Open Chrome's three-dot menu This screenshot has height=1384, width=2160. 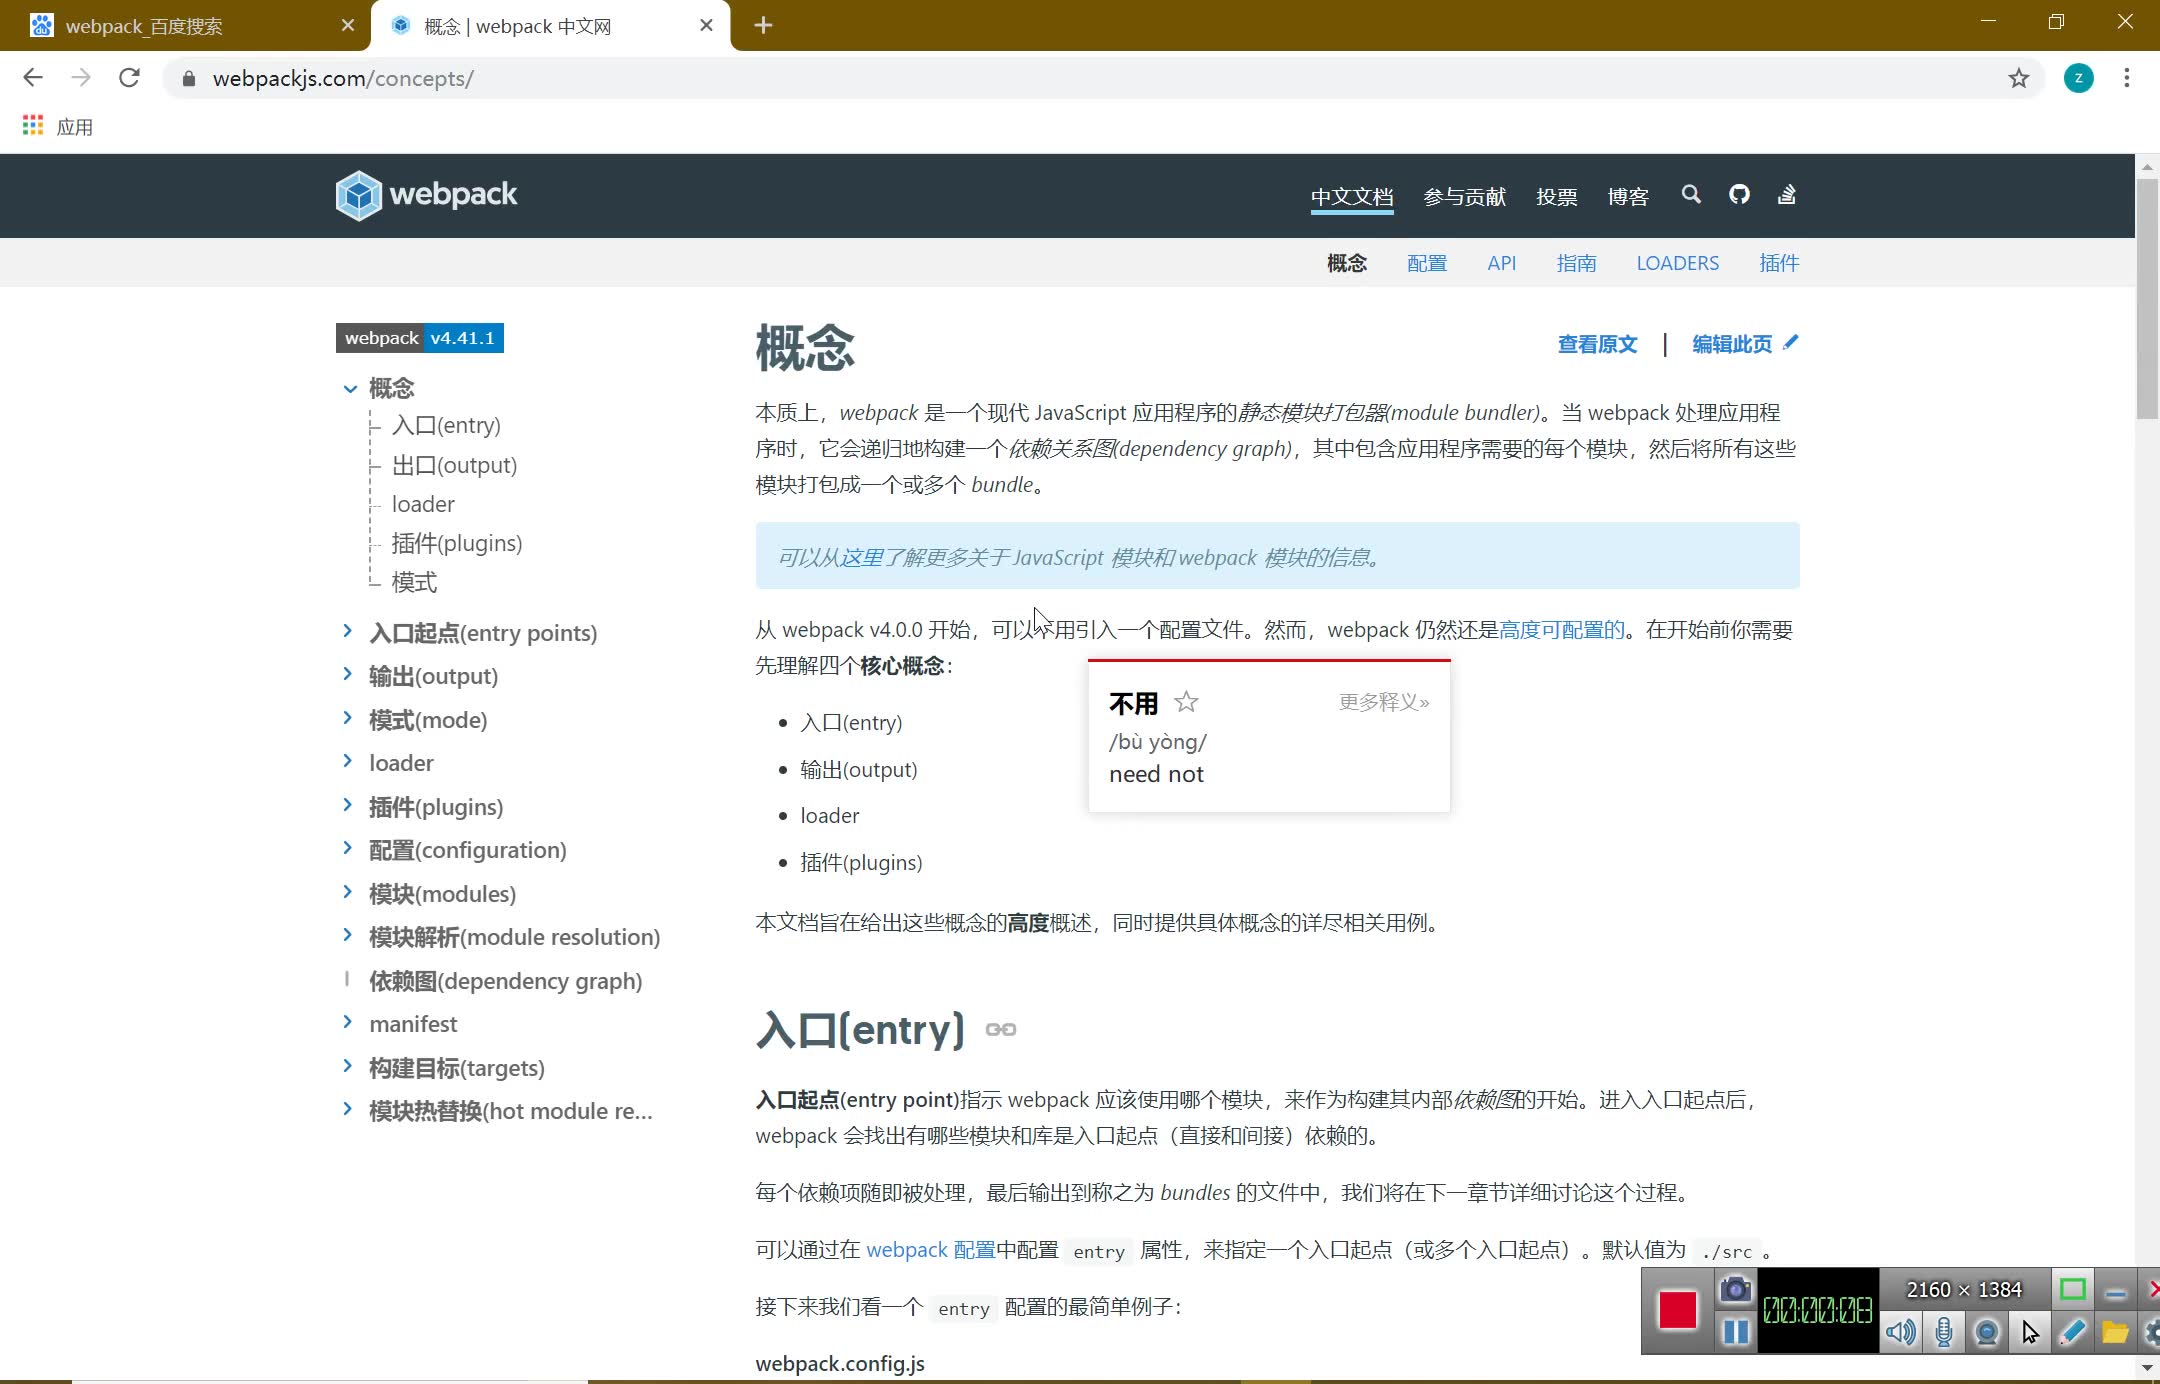[x=2127, y=78]
